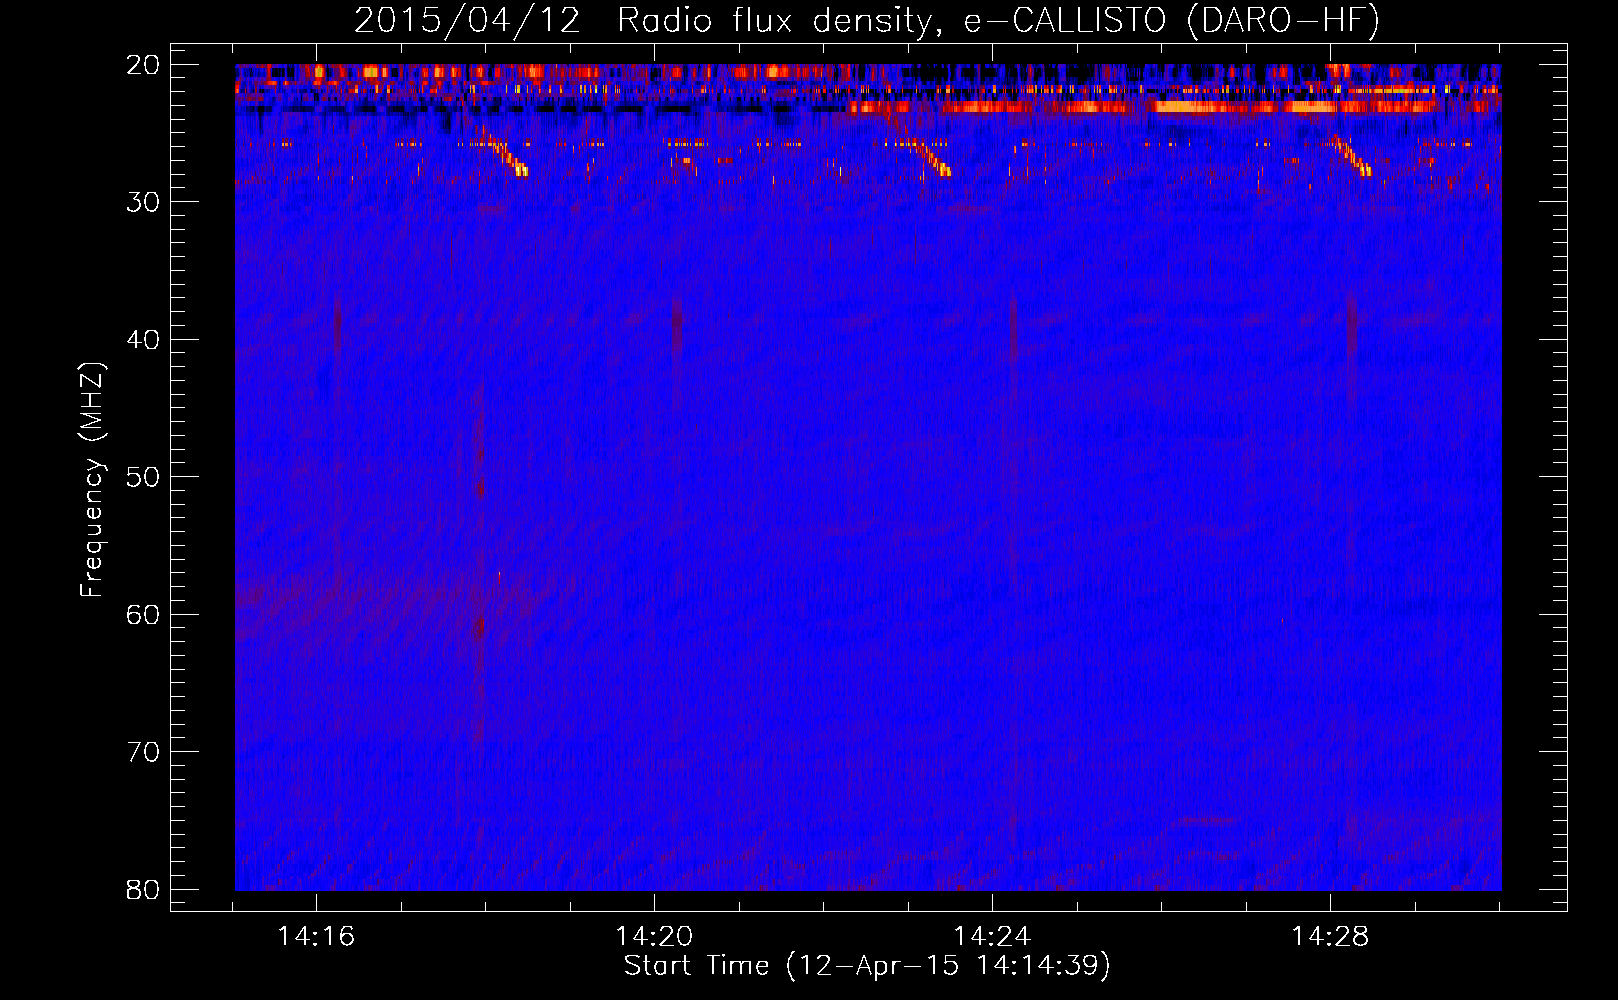Click the 'Start Time (12-Apr-15 14:14:39)' label
Screen dimensions: 1618x1000
pyautogui.click(x=867, y=966)
